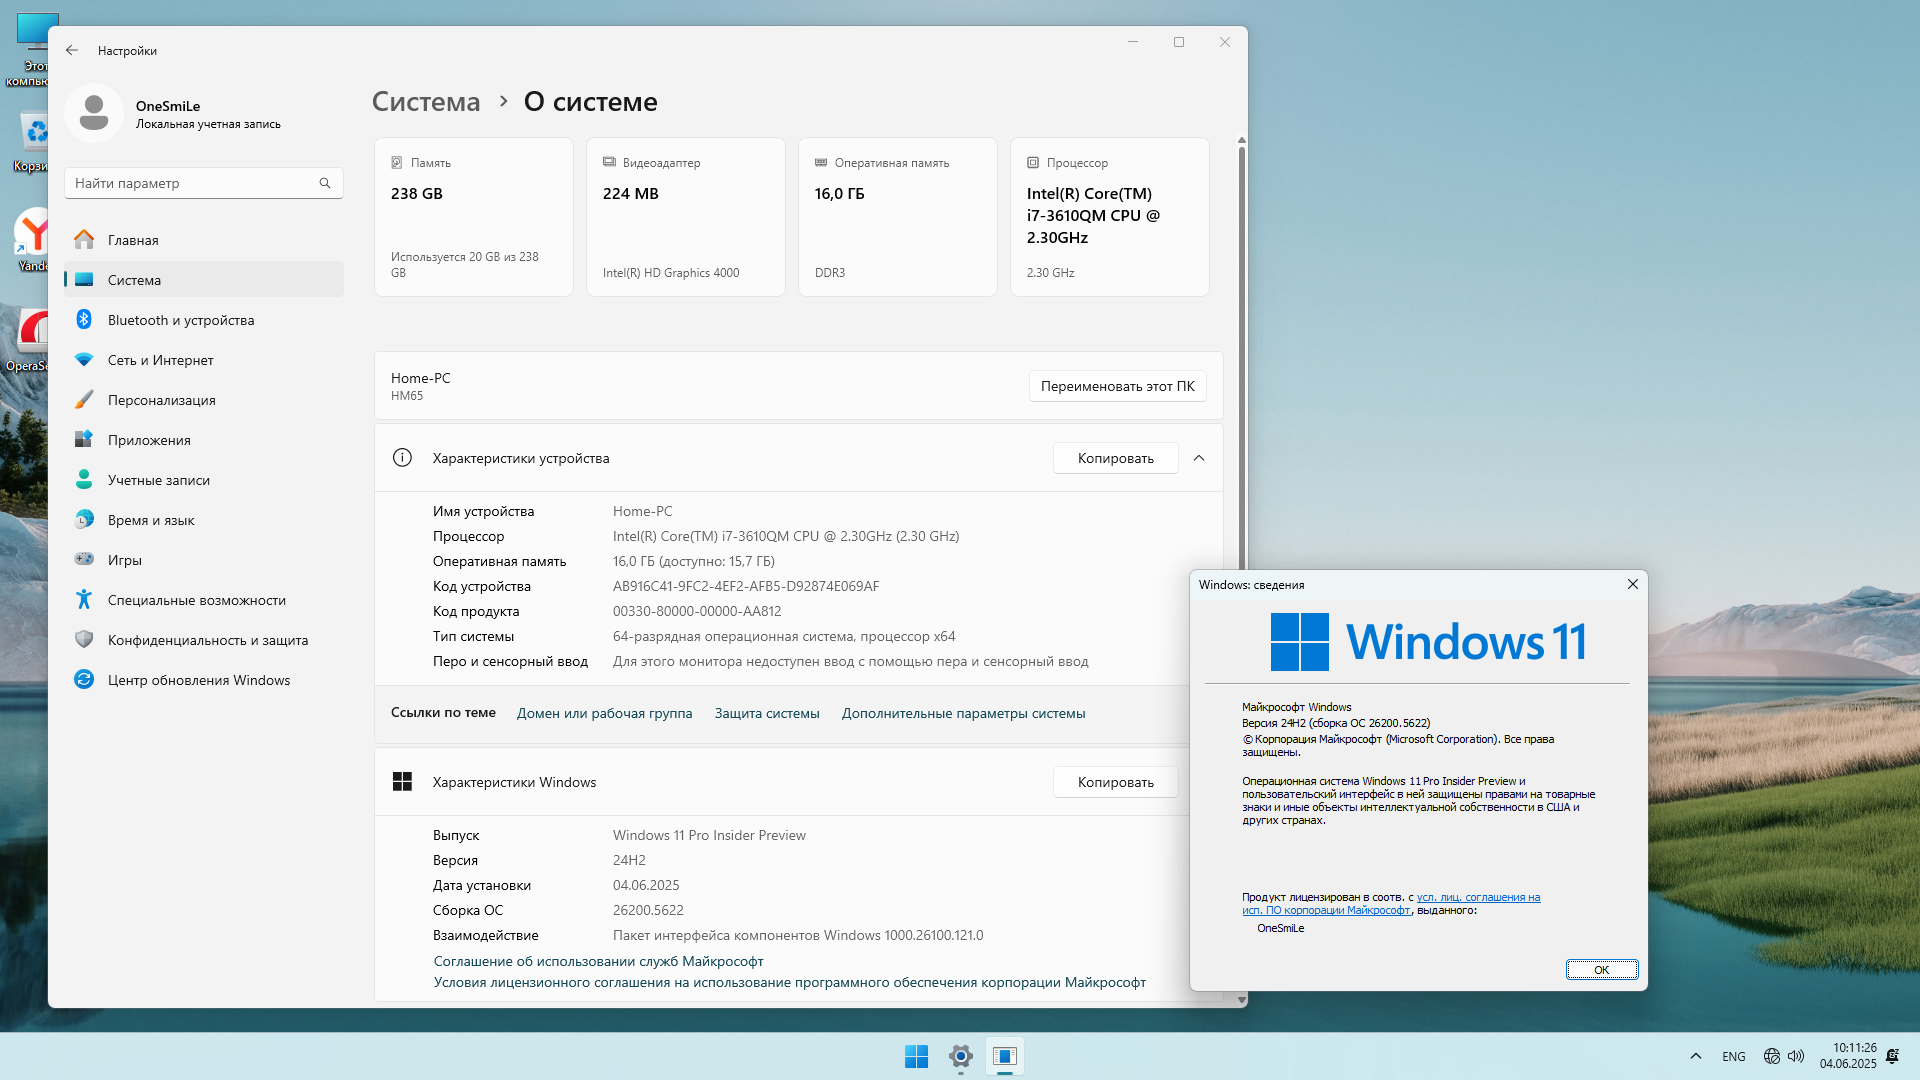The height and width of the screenshot is (1080, 1920).
Task: Click the Переименовать этот ПК button
Action: click(1117, 386)
